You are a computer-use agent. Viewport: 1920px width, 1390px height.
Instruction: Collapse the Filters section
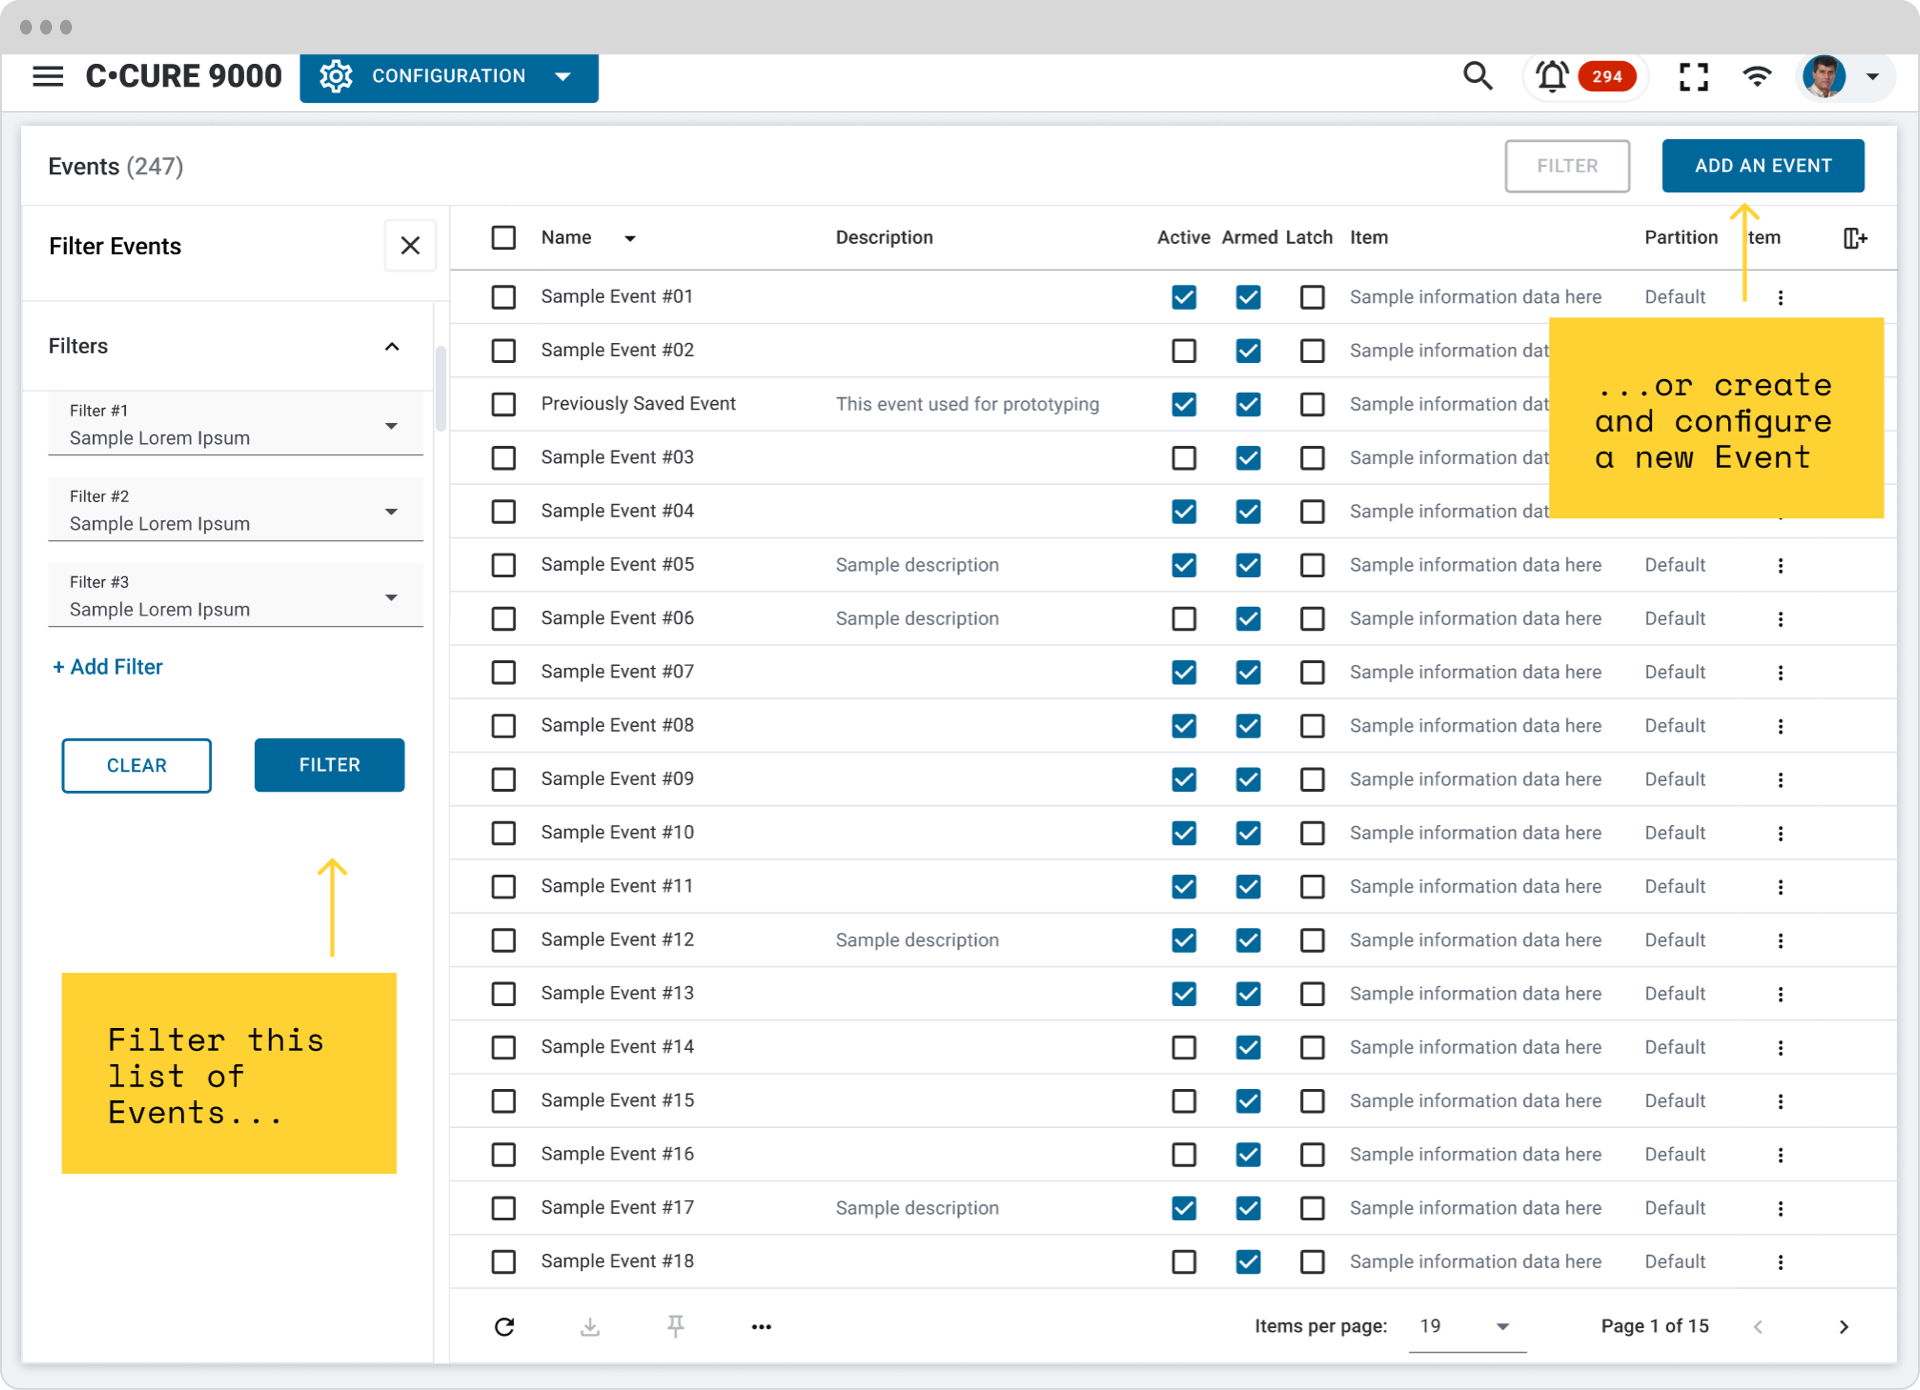pyautogui.click(x=392, y=346)
